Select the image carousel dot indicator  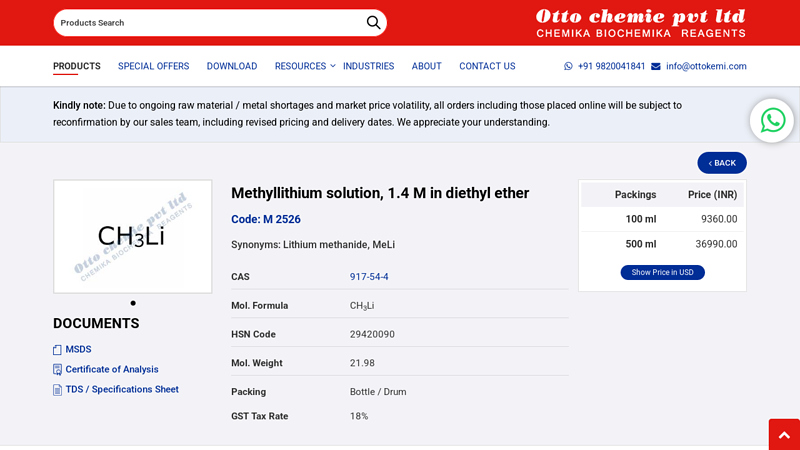(133, 303)
